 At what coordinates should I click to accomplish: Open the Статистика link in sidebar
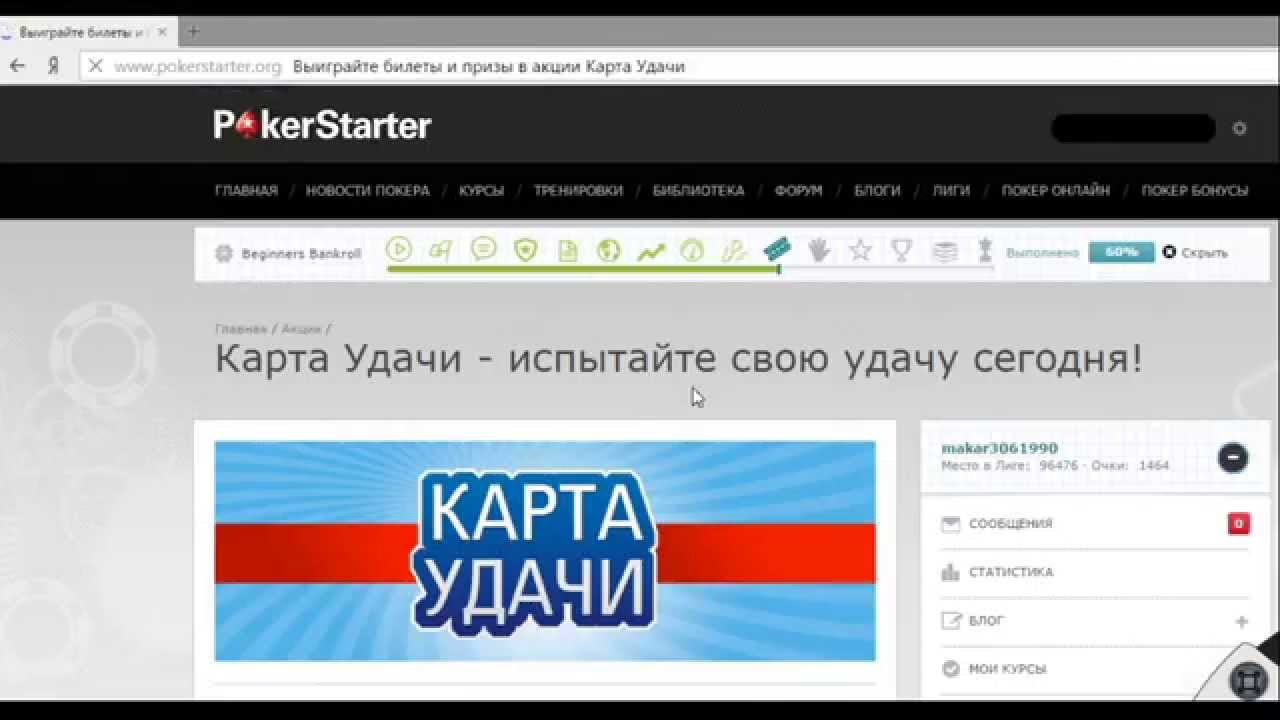tap(1010, 572)
